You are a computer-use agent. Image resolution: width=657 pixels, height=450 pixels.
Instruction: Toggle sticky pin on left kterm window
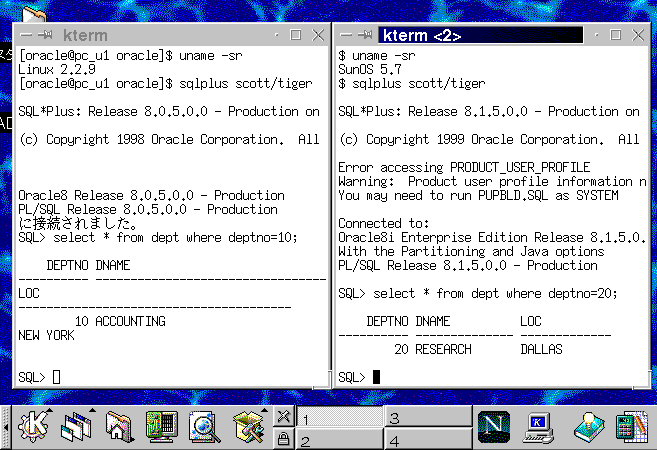pos(45,35)
